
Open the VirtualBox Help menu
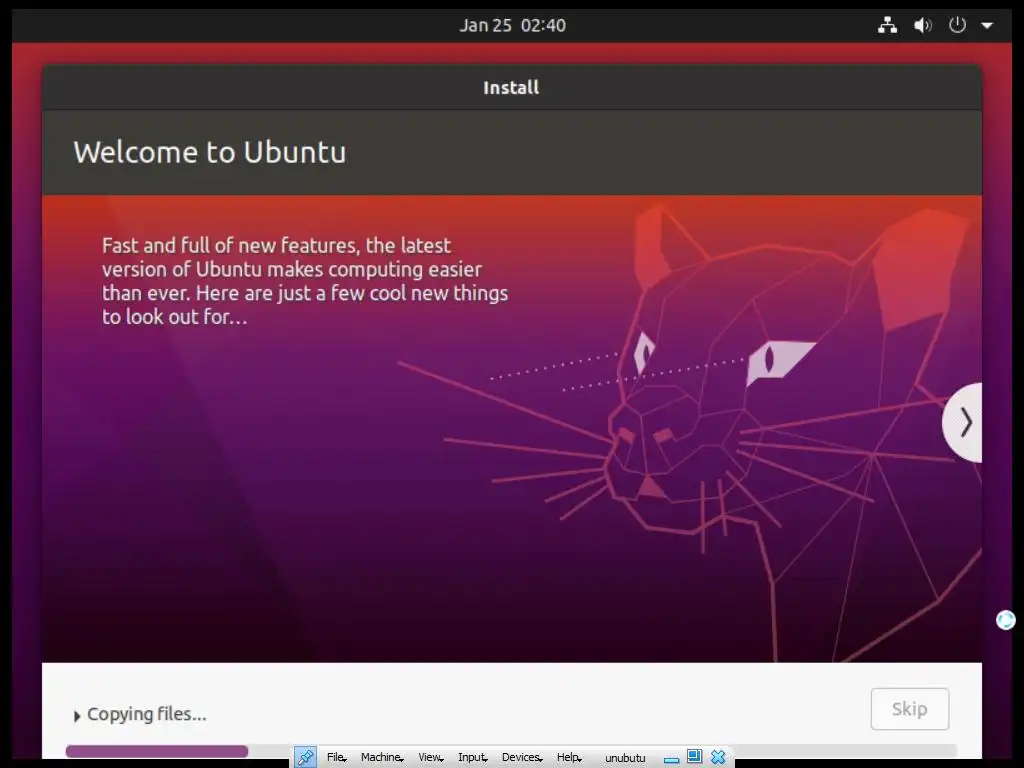569,757
